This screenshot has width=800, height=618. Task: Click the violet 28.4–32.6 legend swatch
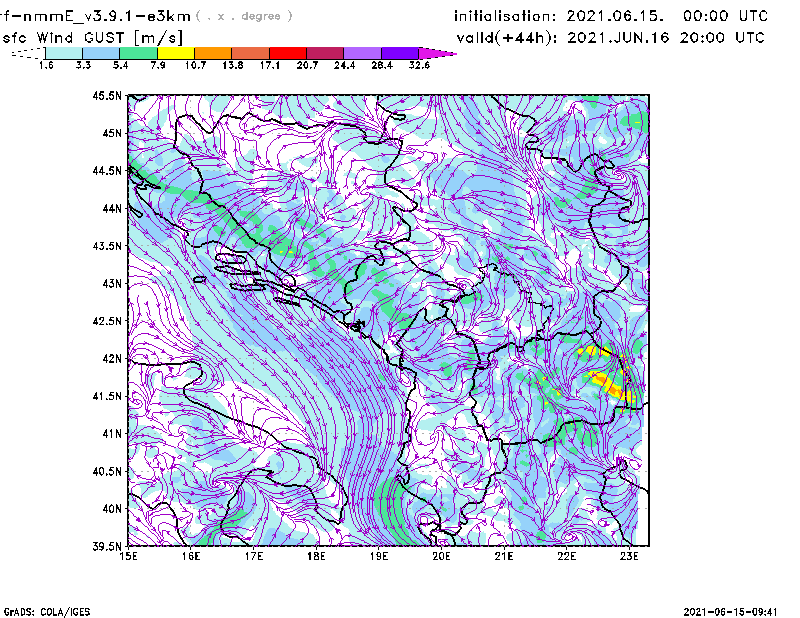point(400,53)
